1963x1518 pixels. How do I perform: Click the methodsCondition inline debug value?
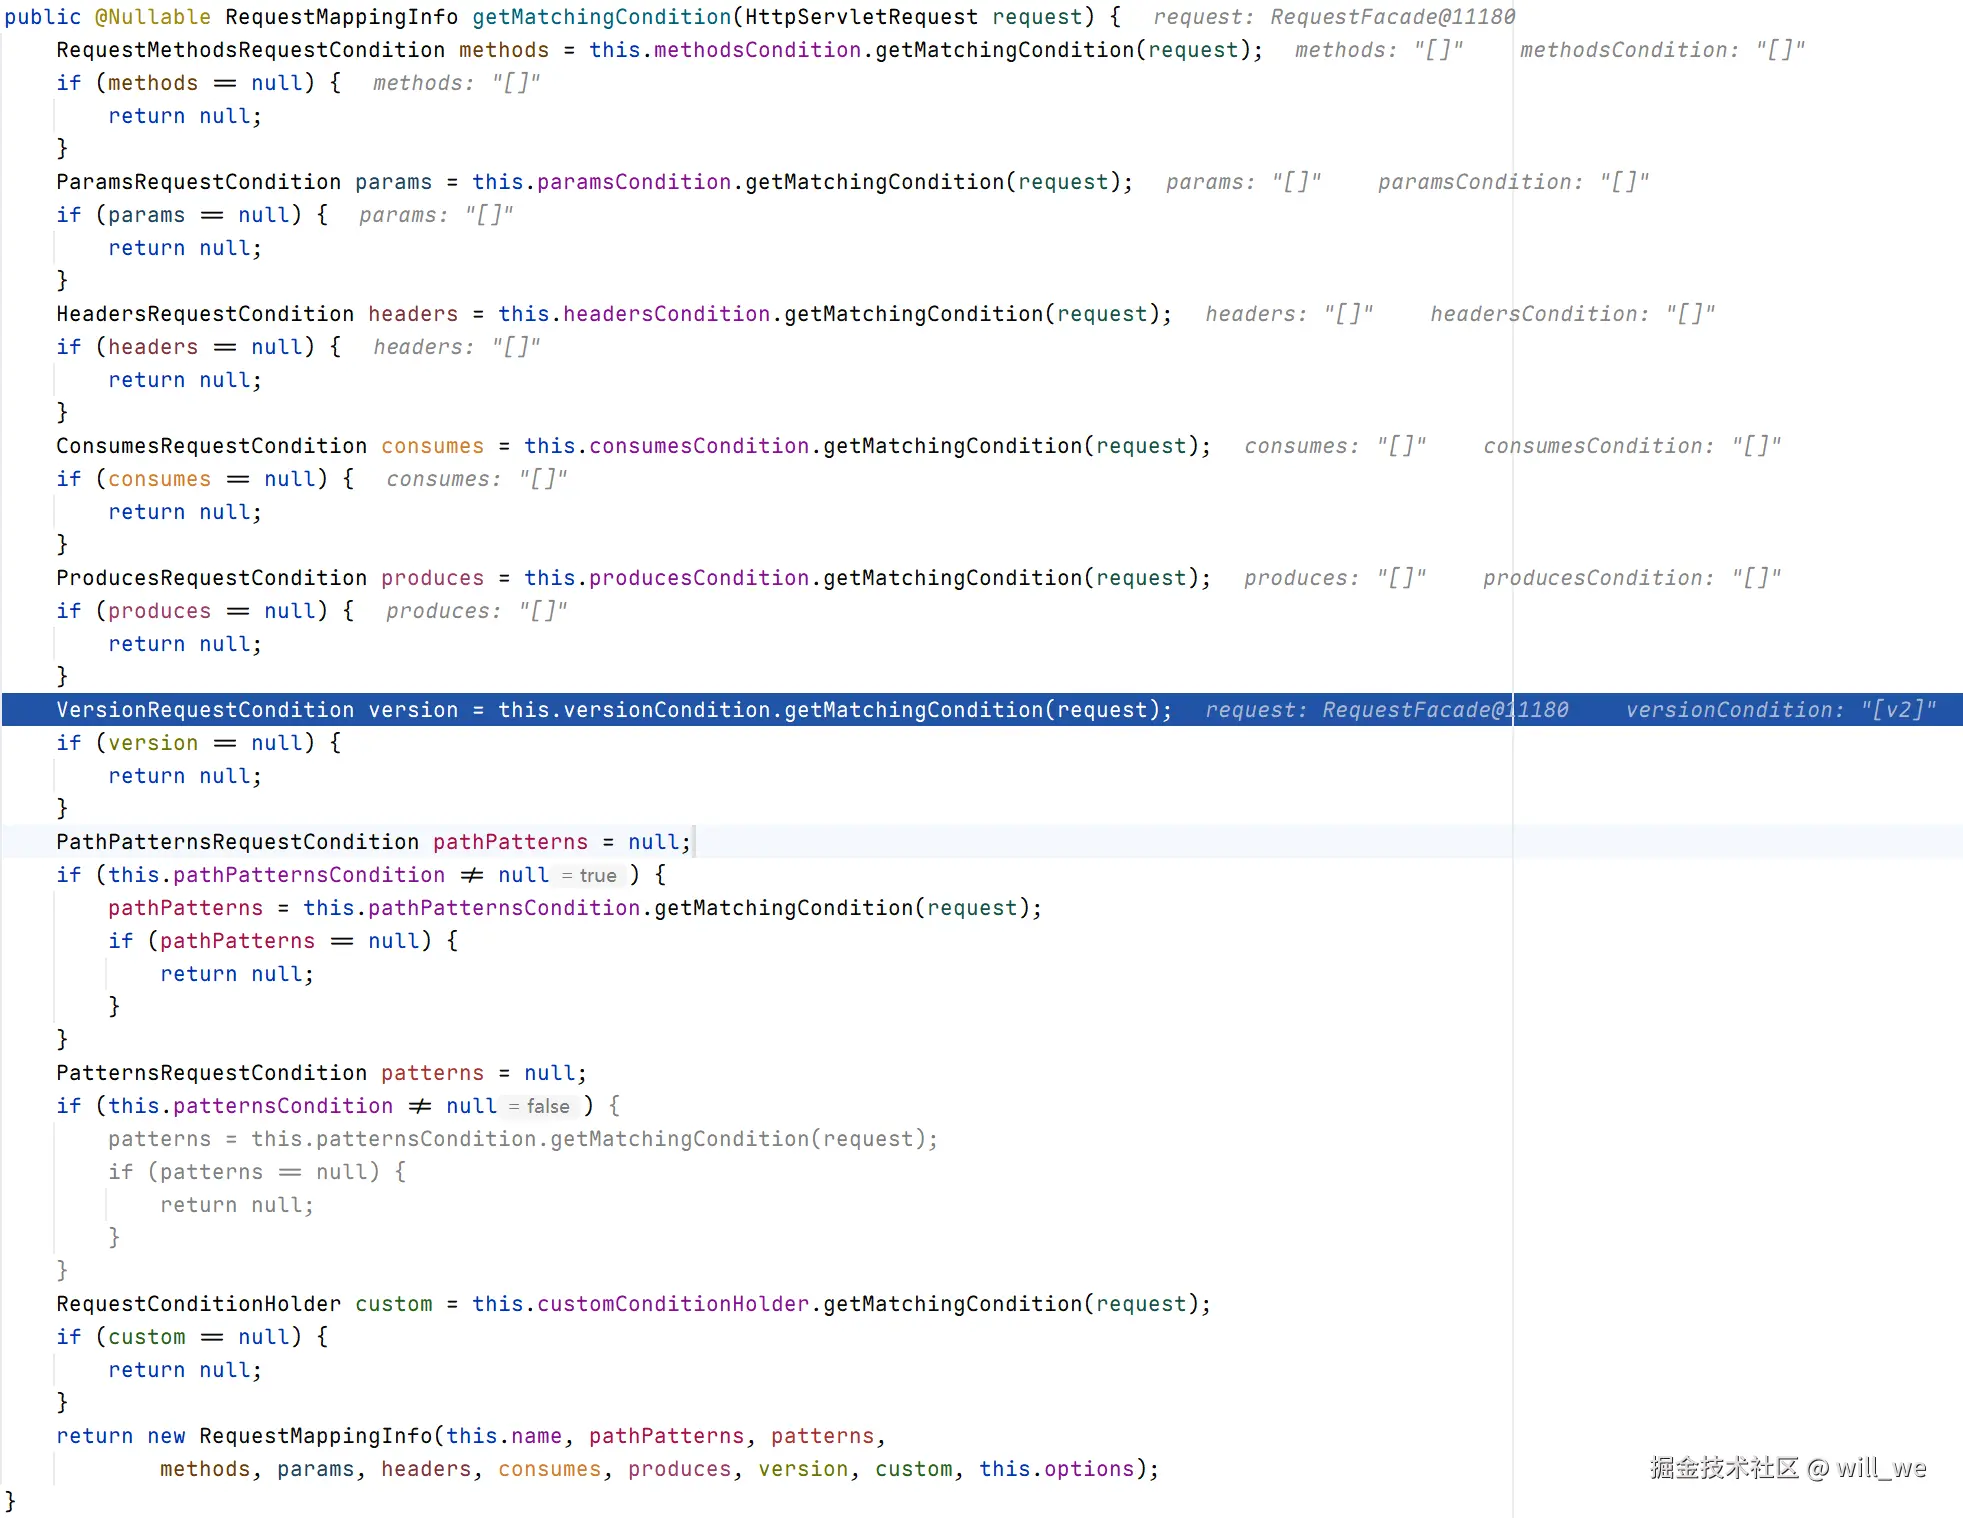pos(1662,50)
